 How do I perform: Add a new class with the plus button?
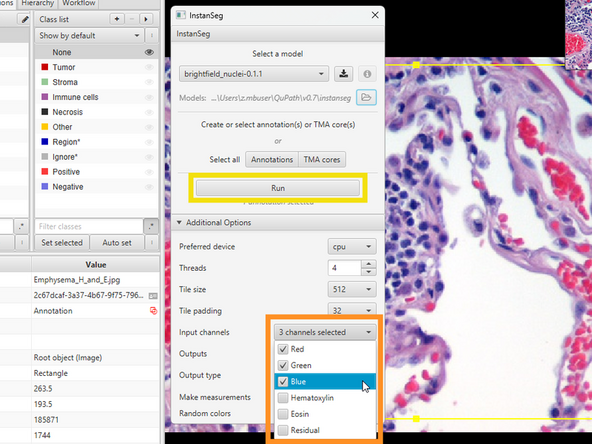117,19
